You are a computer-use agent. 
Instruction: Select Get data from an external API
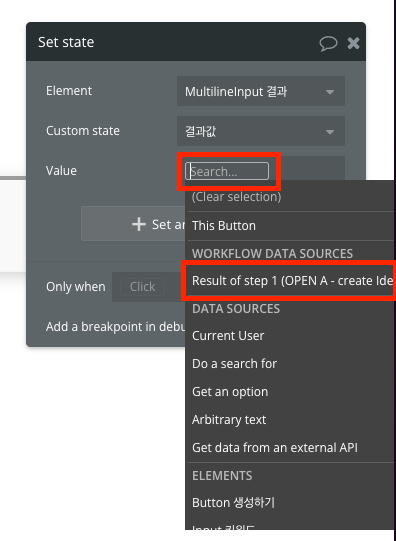click(275, 448)
